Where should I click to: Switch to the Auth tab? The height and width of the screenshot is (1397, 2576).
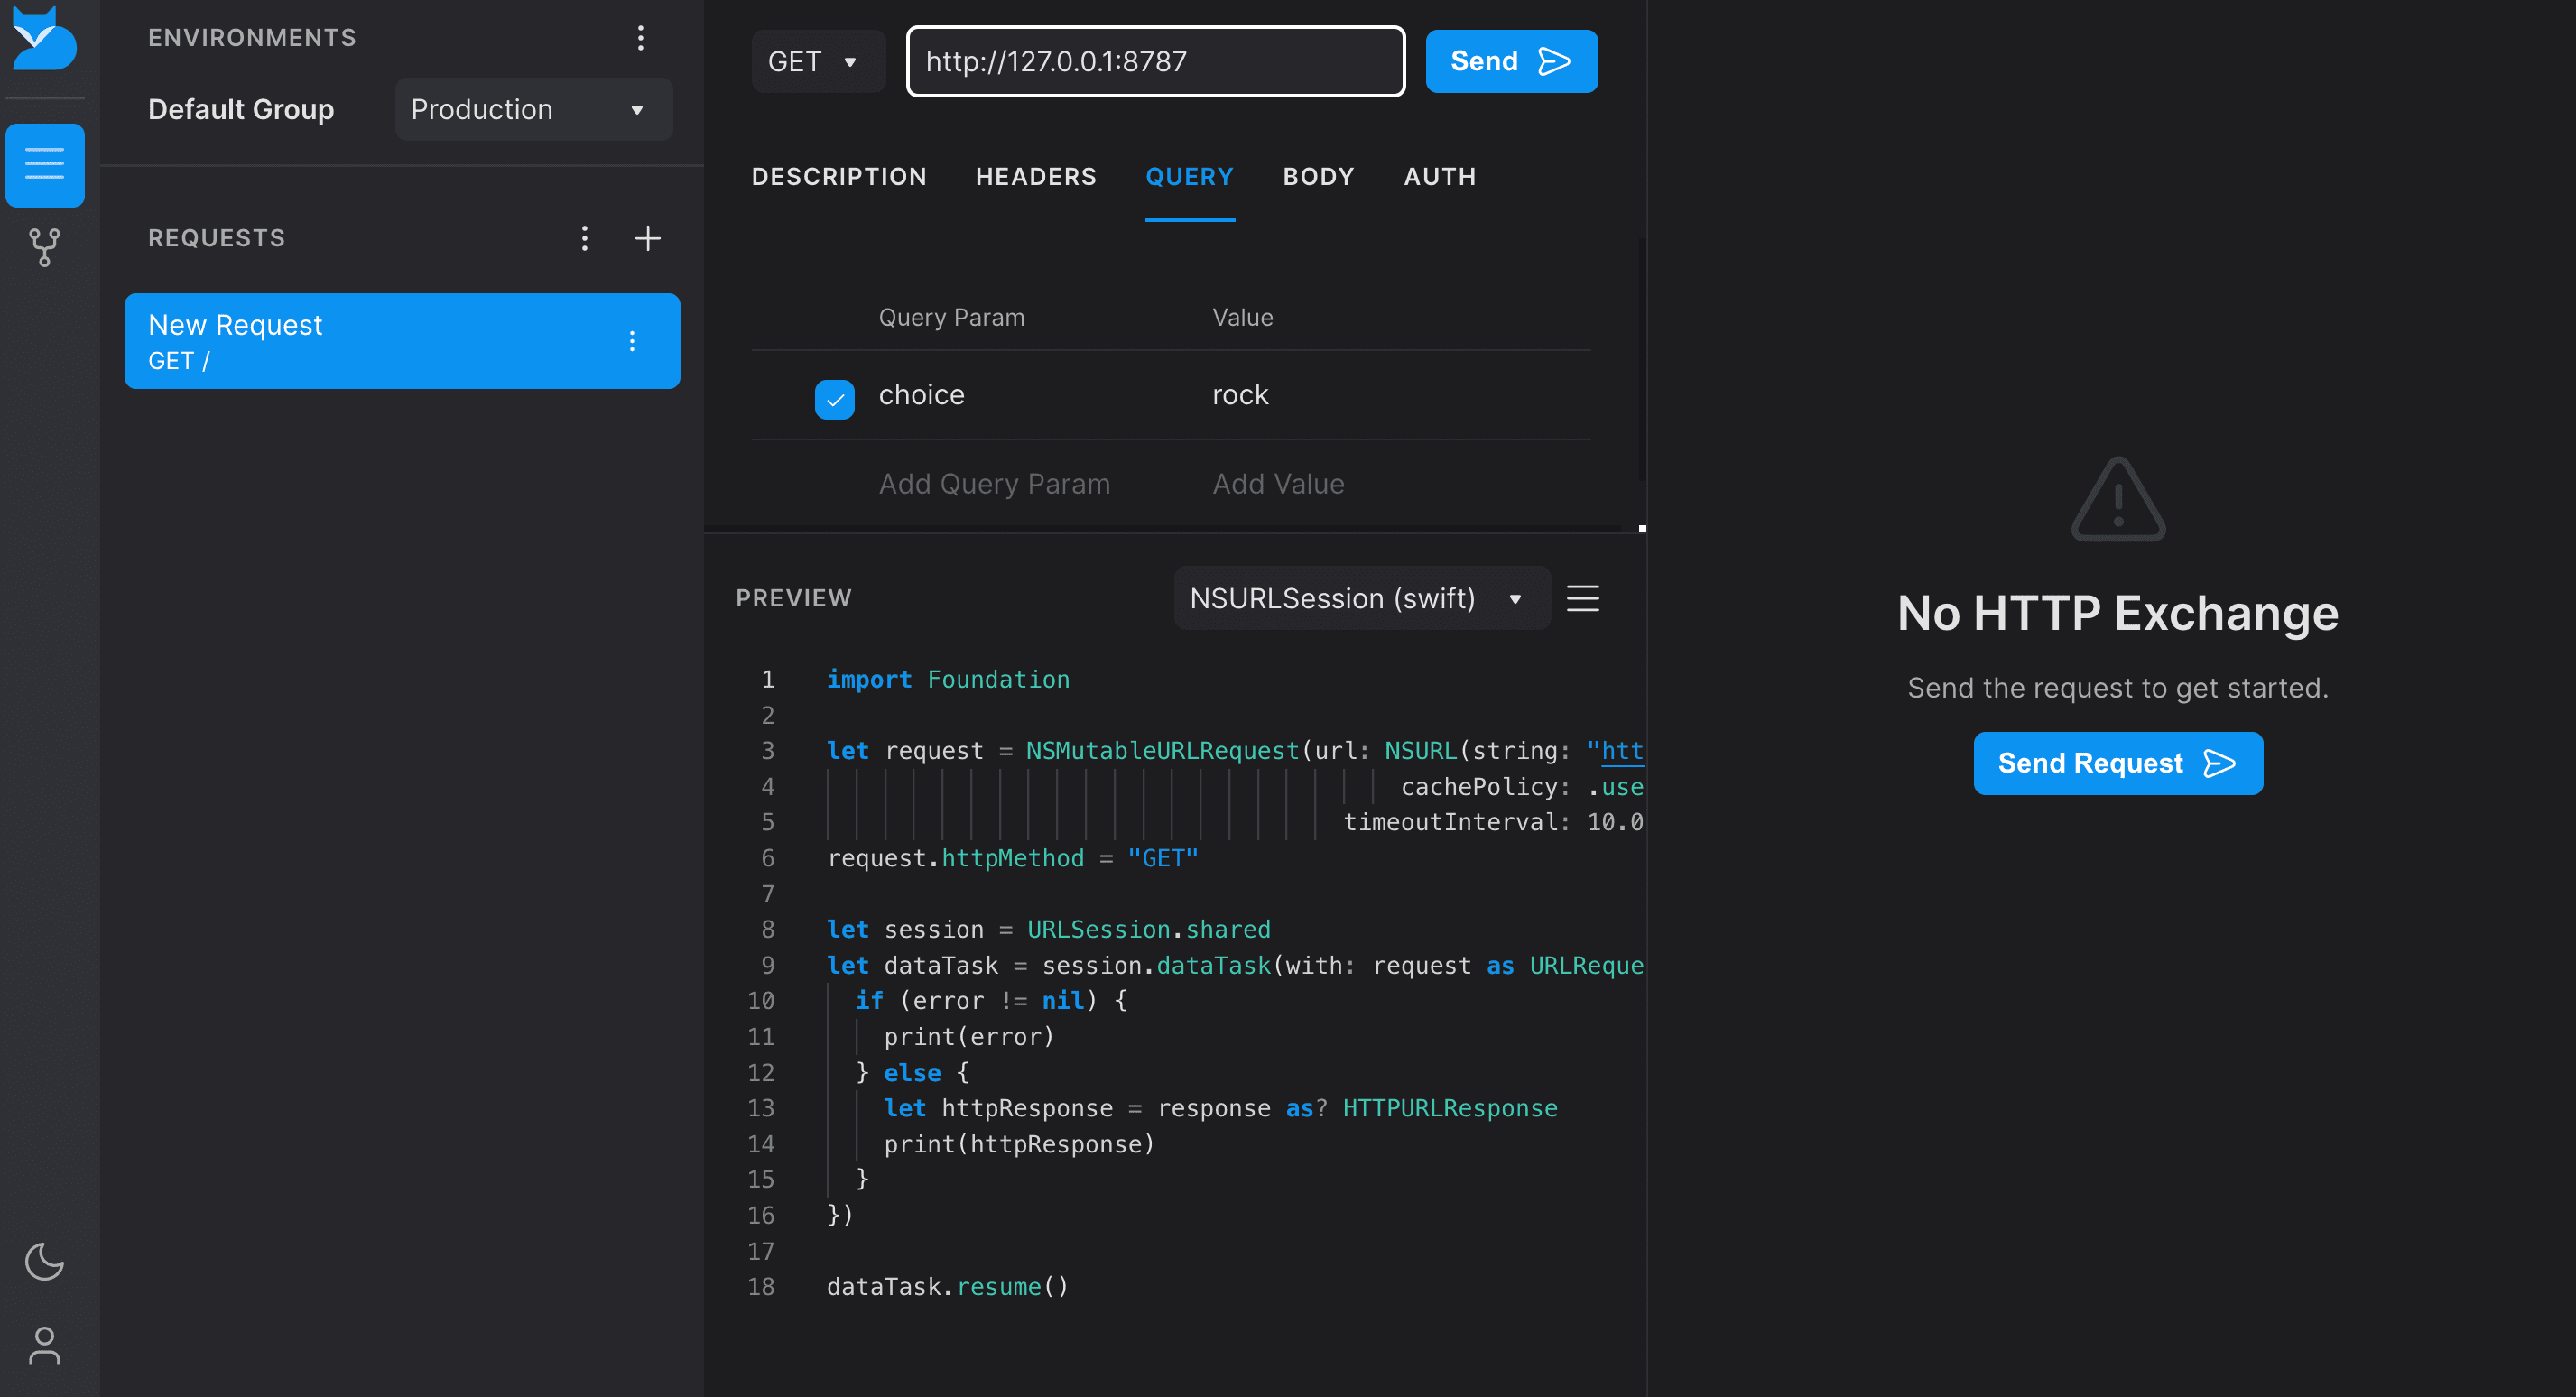point(1440,177)
